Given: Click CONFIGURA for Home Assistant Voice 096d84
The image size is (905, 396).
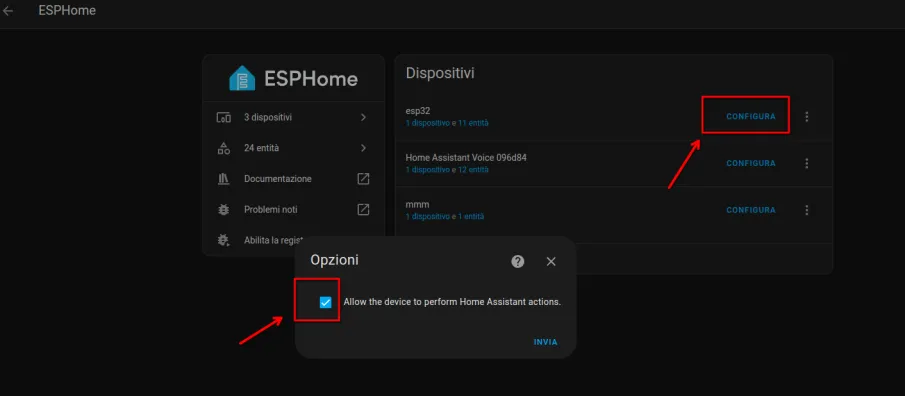Looking at the screenshot, I should [x=751, y=163].
